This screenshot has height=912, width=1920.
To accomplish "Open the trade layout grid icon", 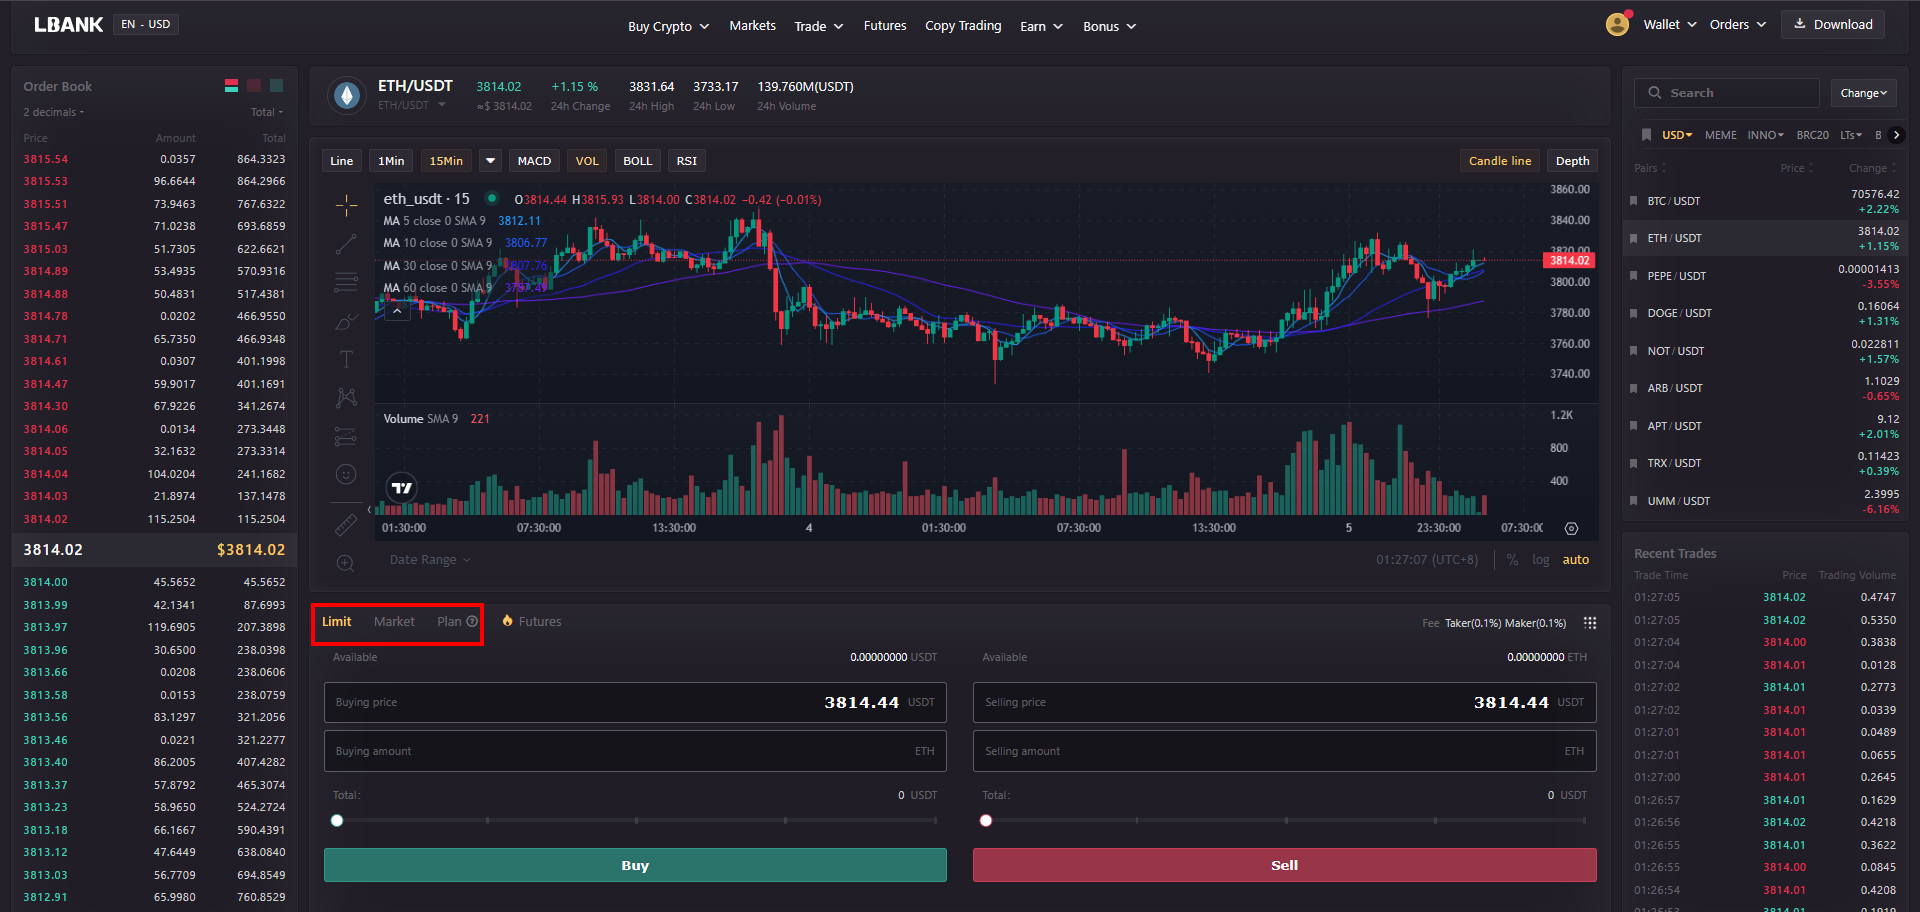I will pos(1590,623).
